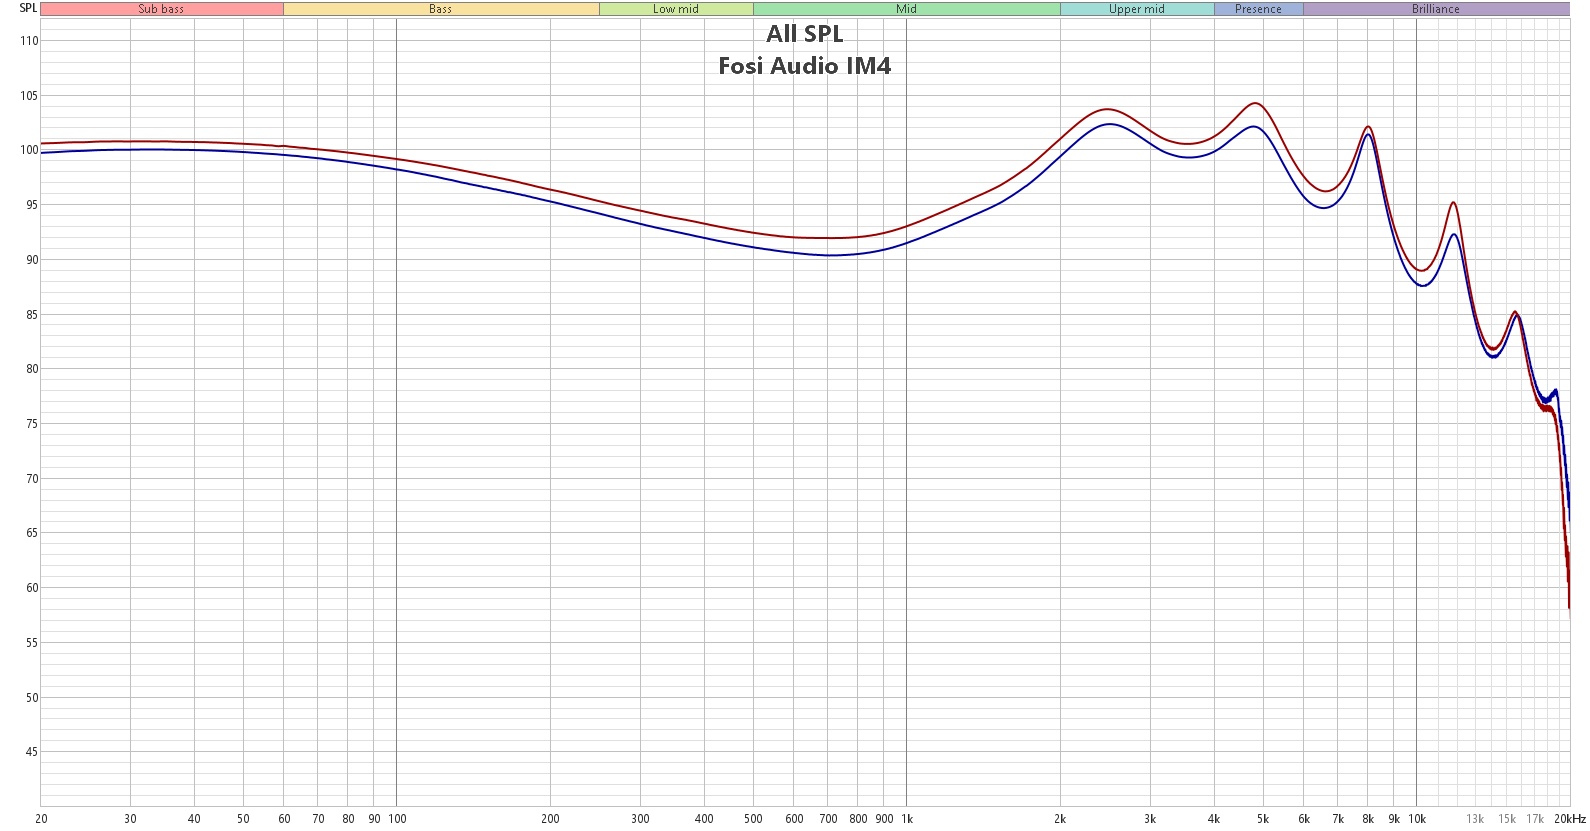The image size is (1590, 831).
Task: Select the '7k' frequency axis label
Action: (x=1338, y=819)
